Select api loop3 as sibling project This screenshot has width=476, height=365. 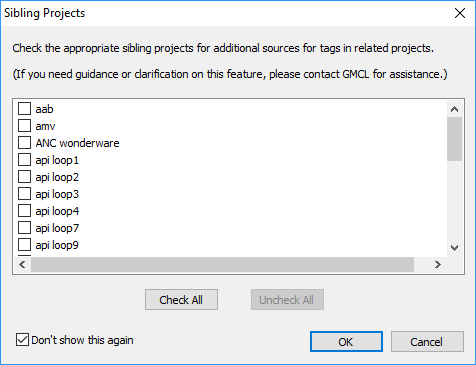click(x=24, y=194)
